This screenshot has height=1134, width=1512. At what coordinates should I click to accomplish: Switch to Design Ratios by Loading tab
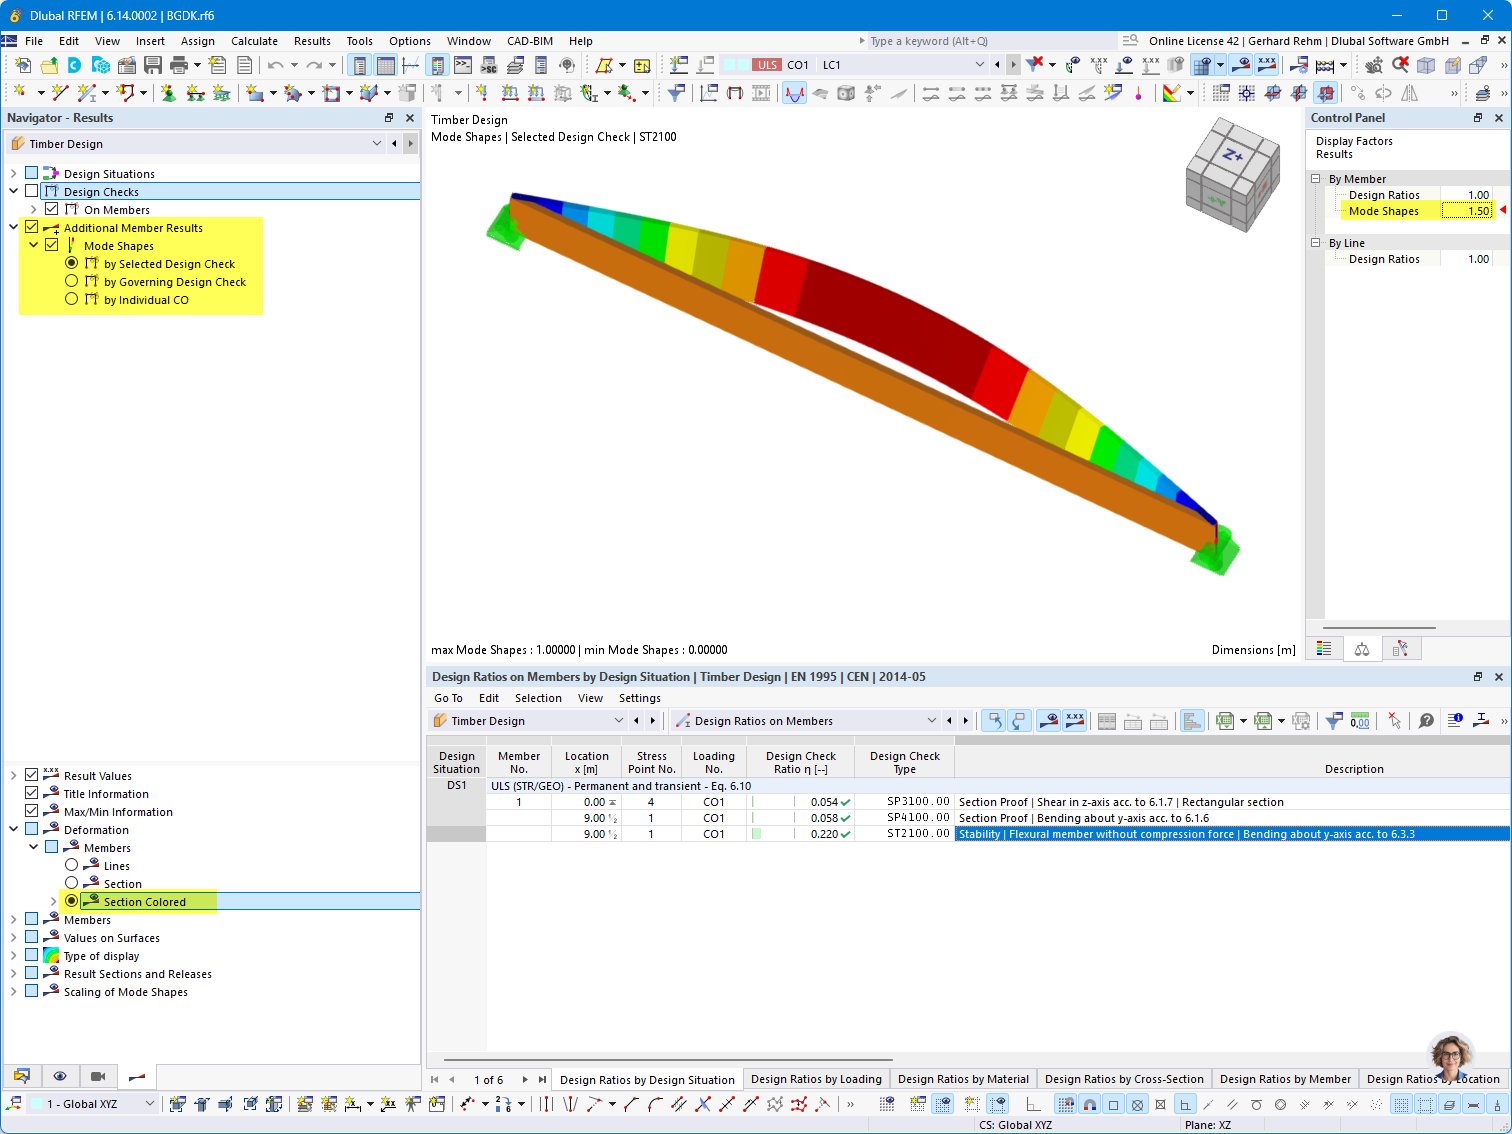[816, 1079]
